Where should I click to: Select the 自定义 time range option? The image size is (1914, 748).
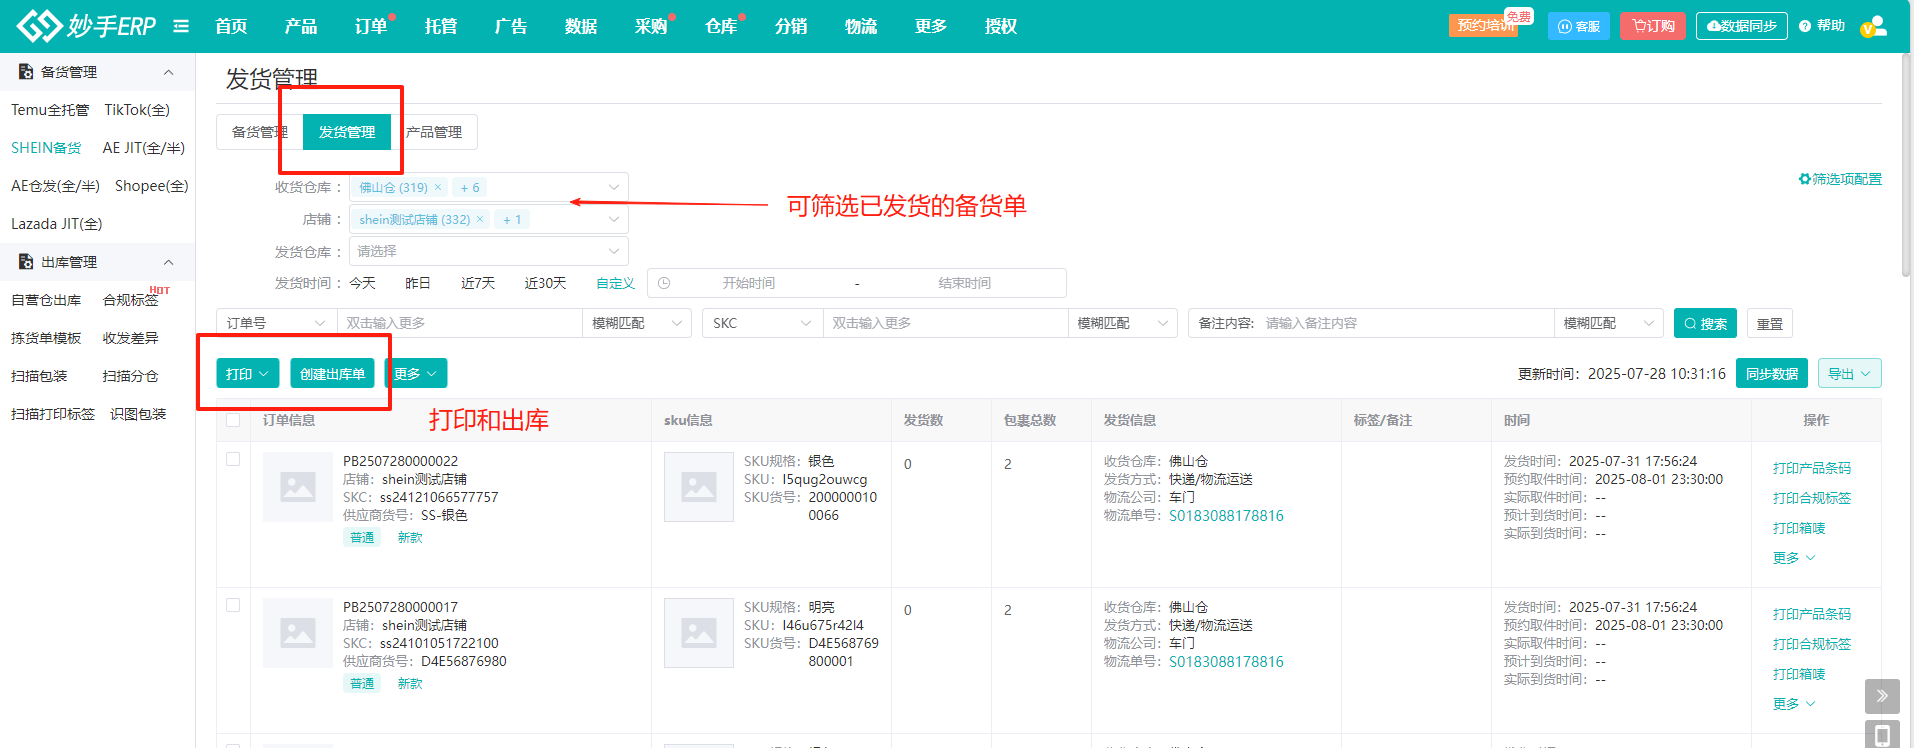coord(615,283)
